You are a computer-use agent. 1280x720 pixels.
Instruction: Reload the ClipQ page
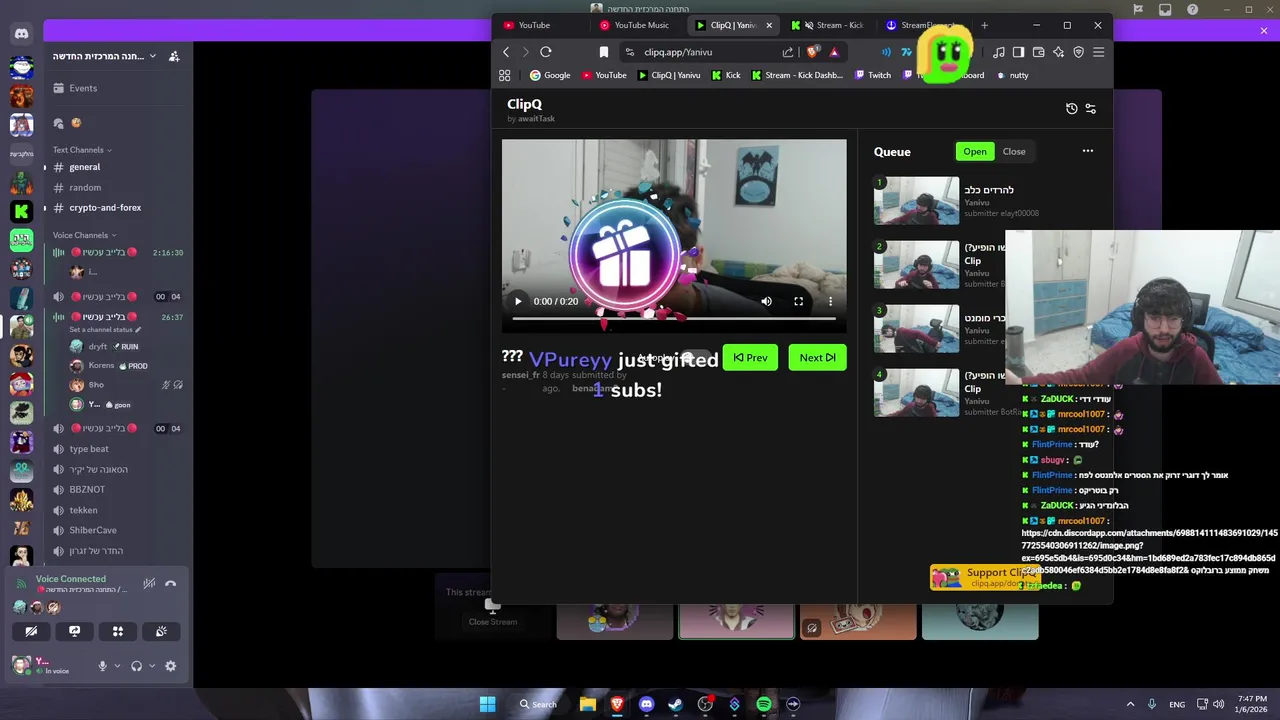[x=546, y=52]
